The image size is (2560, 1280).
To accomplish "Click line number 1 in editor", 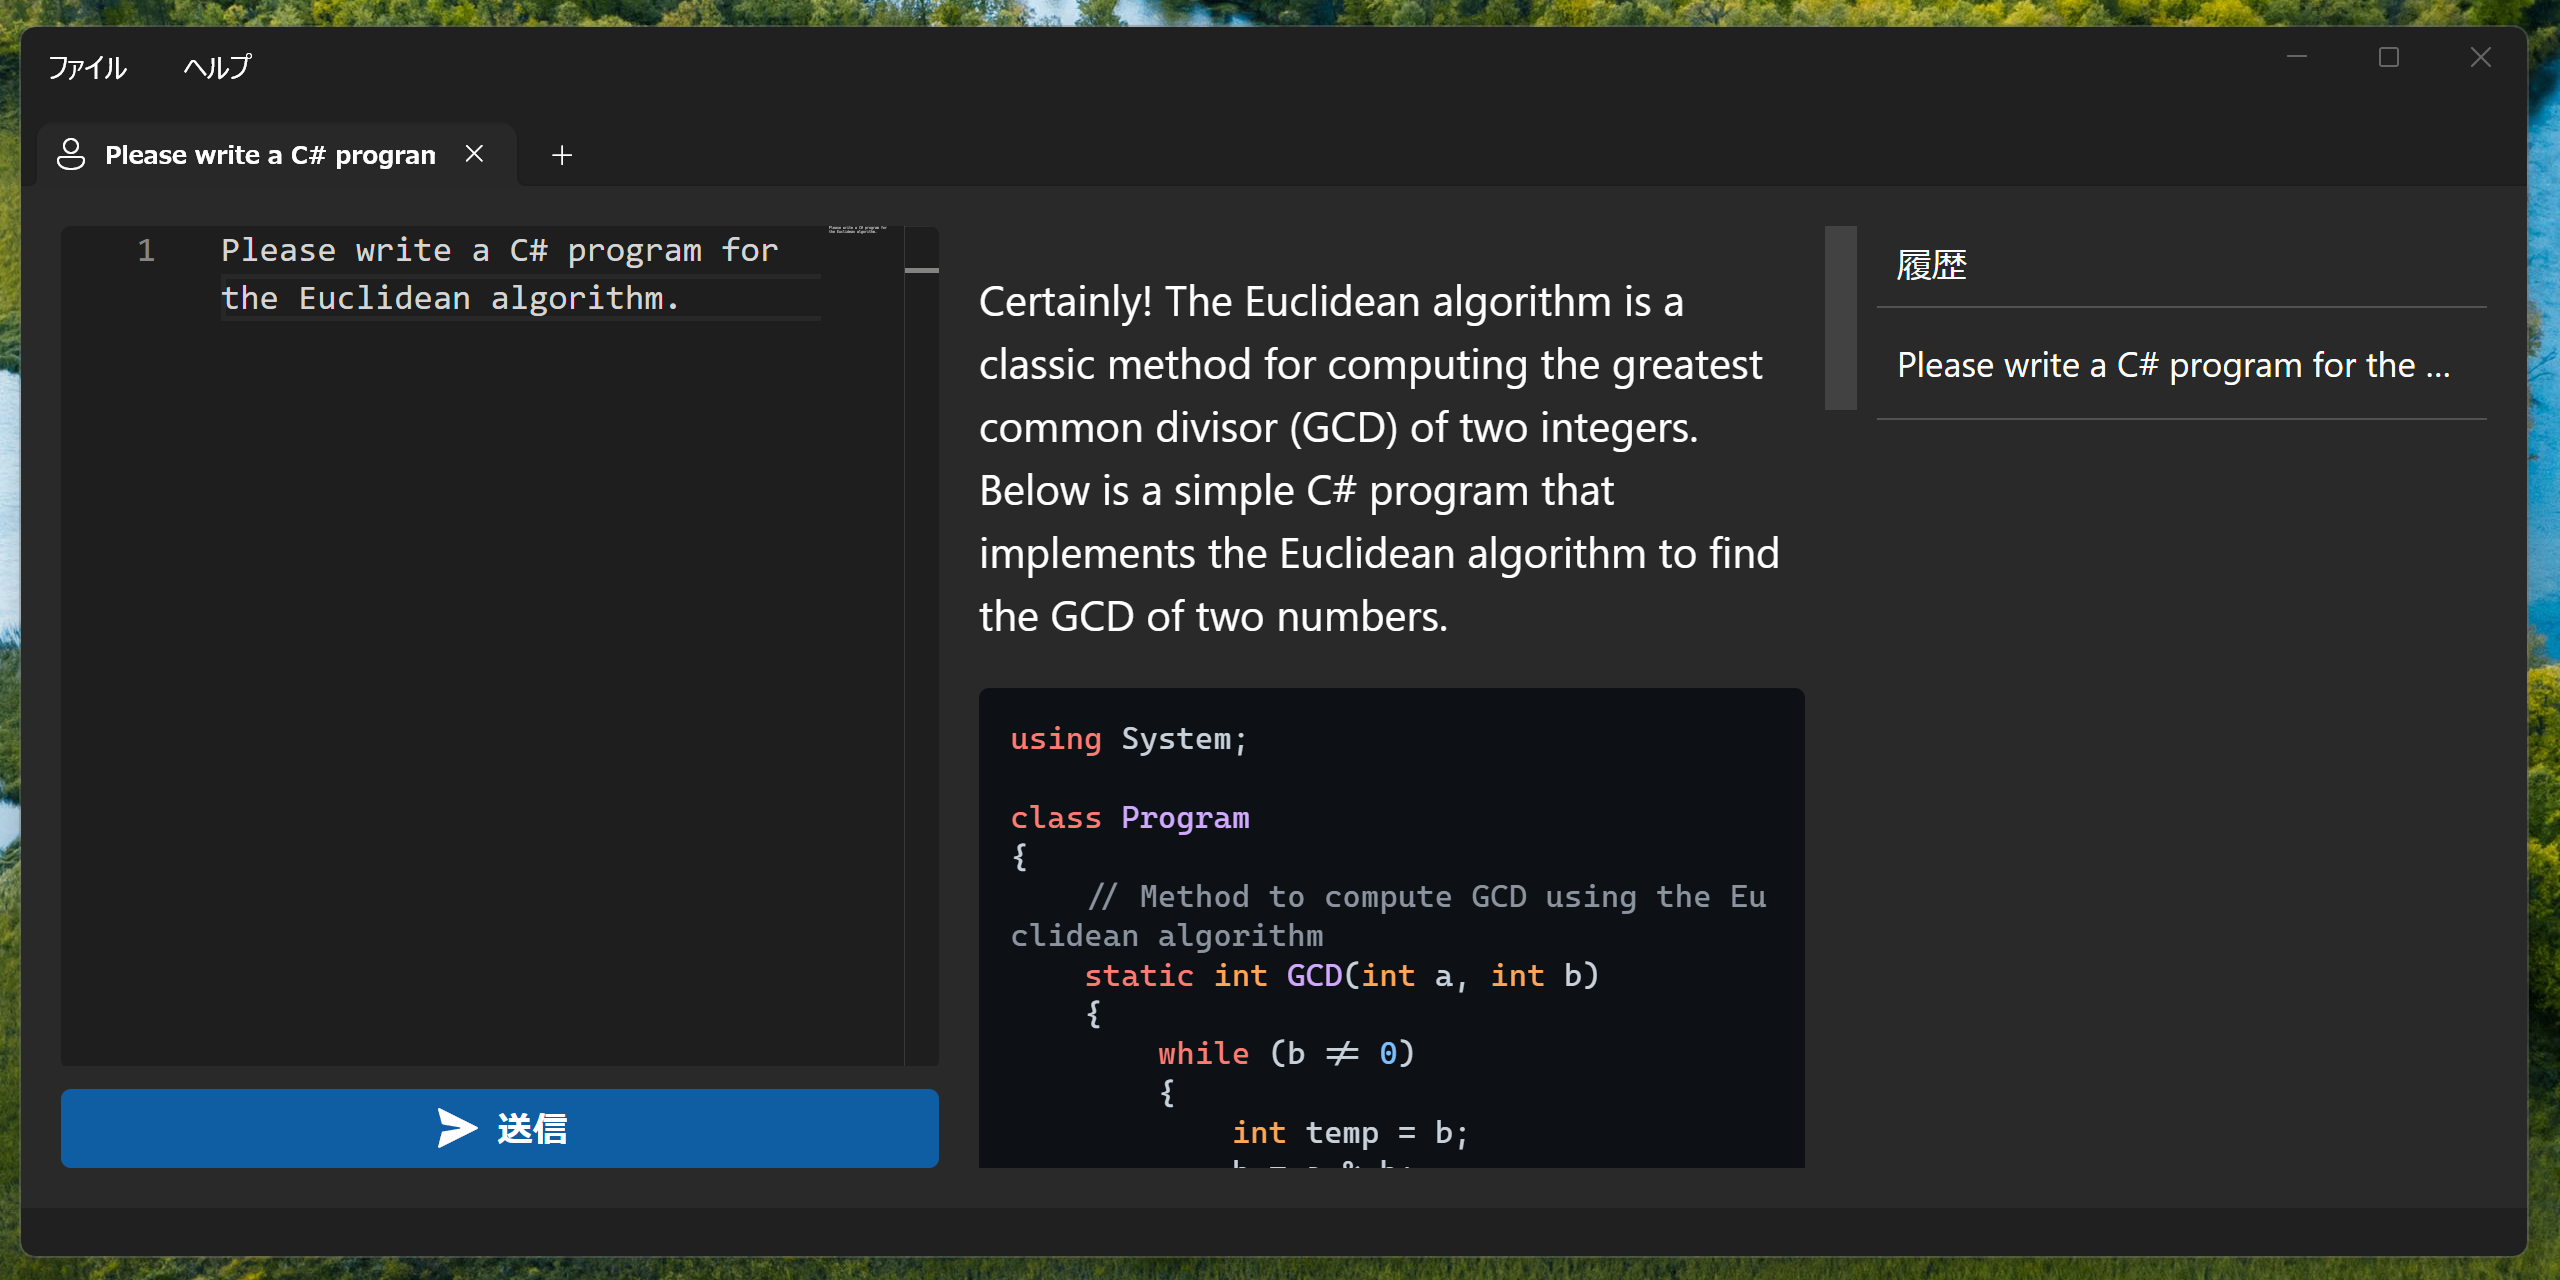I will pyautogui.click(x=146, y=250).
